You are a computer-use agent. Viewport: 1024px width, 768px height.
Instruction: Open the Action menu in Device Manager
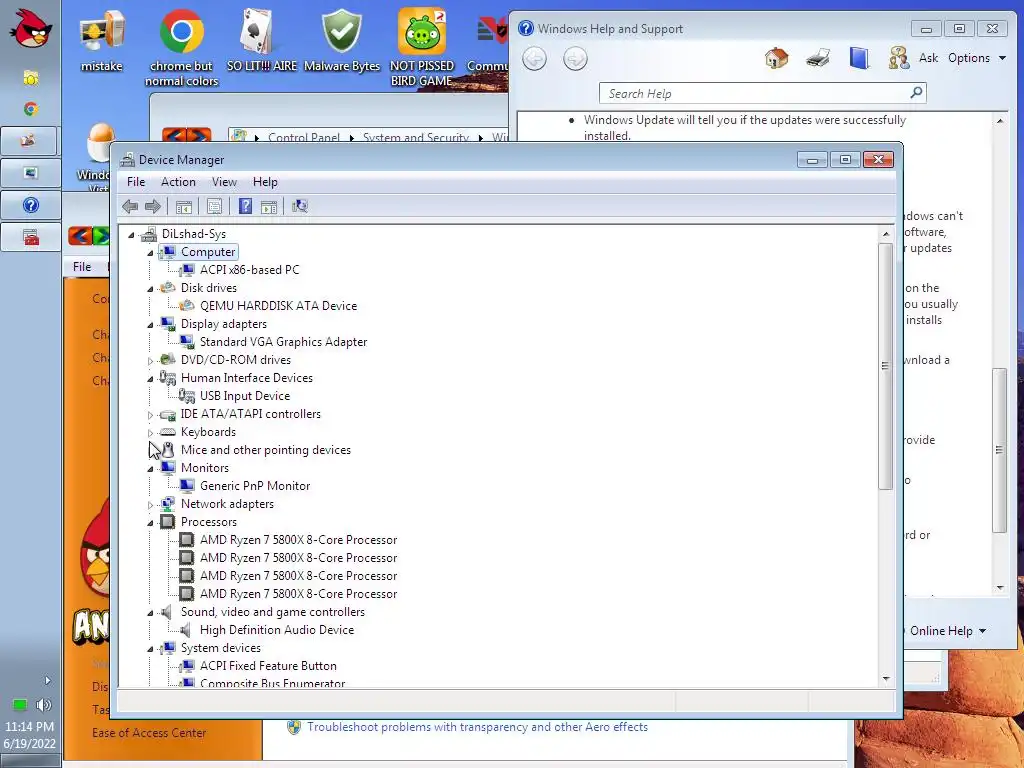tap(178, 182)
